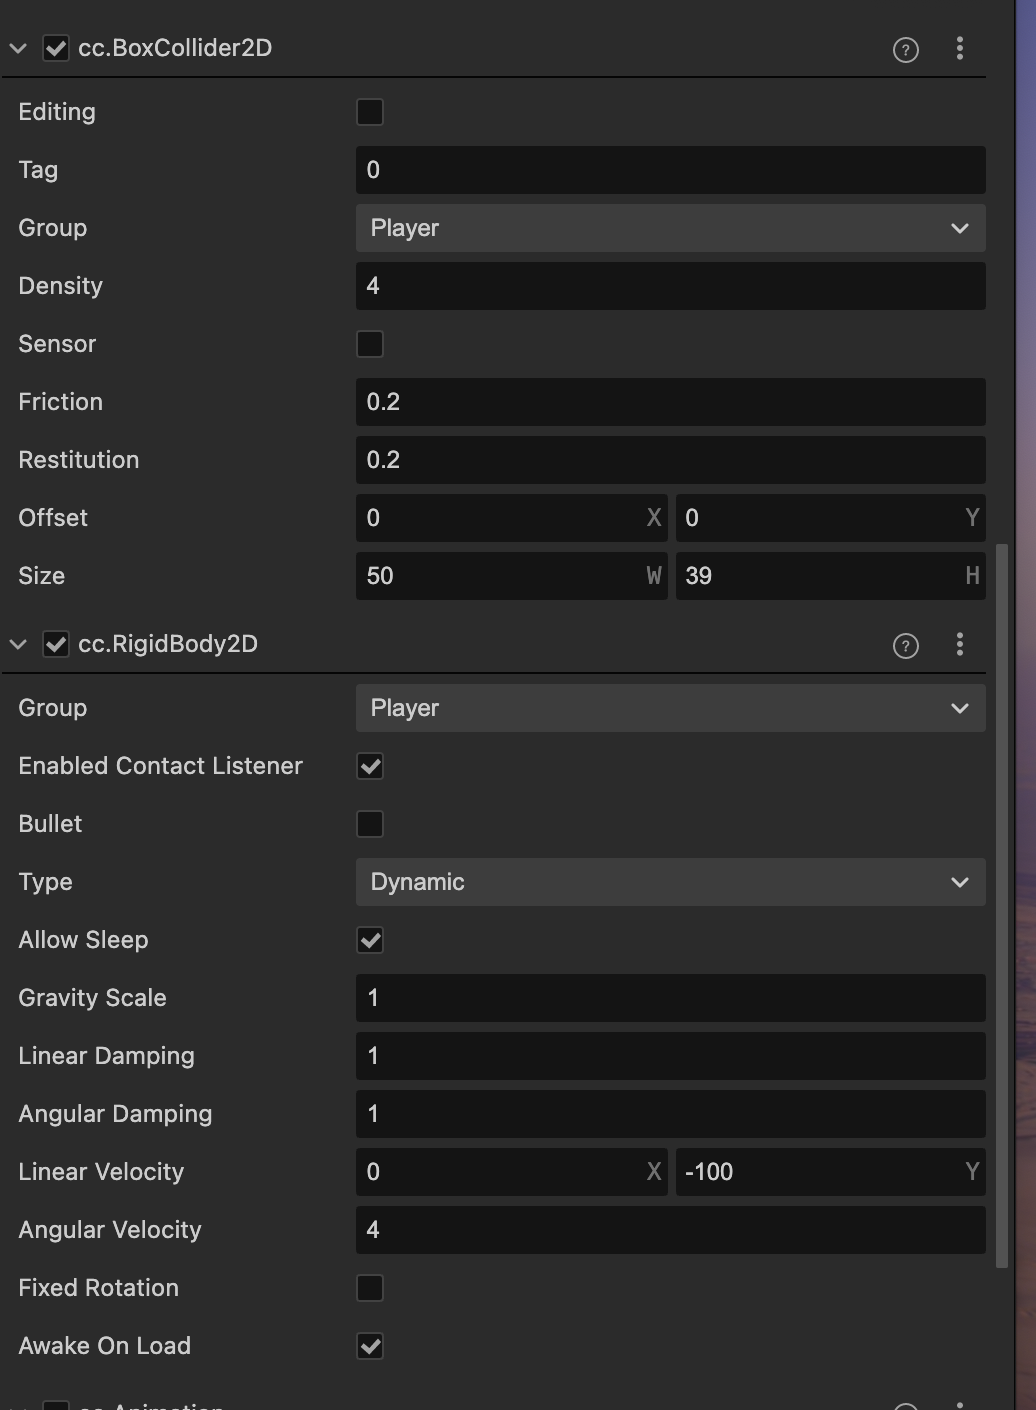Toggle the Sensor checkbox
The height and width of the screenshot is (1410, 1036).
370,344
